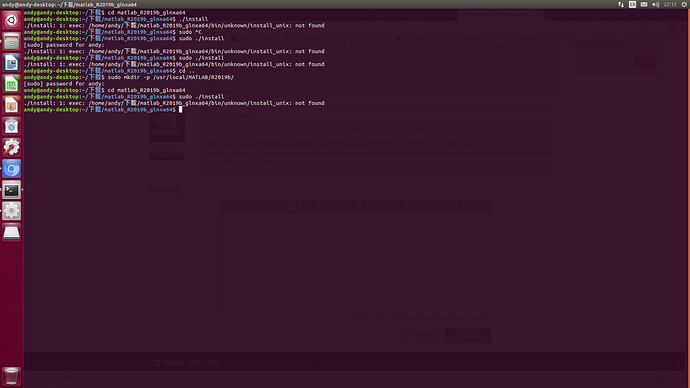
Task: Open the Trash at the dock bottom
Action: coord(11,376)
